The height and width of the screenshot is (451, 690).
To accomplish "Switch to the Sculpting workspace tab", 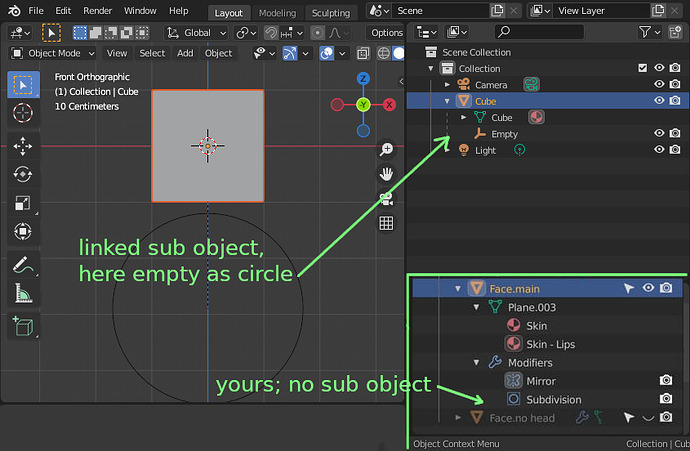I will click(331, 13).
